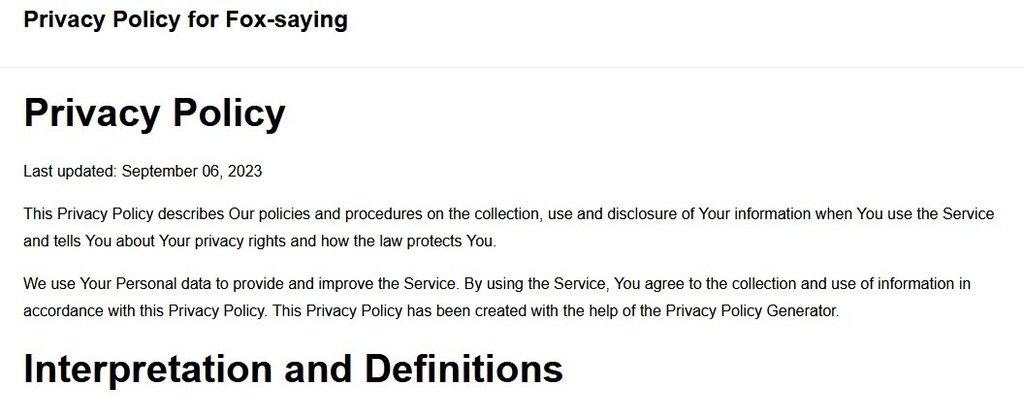This screenshot has height=419, width=1024.
Task: Click the "Last updated" label text
Action: [x=71, y=172]
